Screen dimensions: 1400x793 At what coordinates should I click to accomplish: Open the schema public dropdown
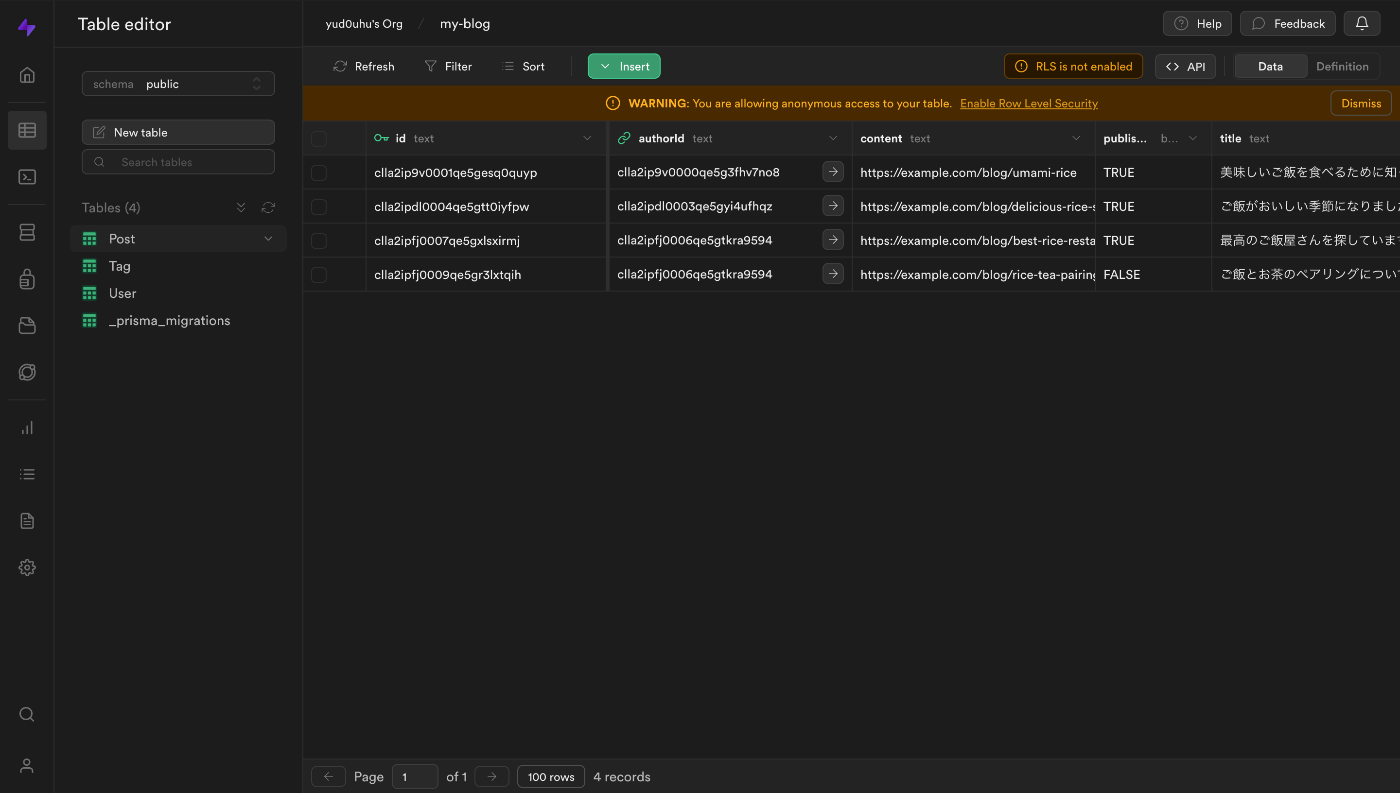[178, 84]
